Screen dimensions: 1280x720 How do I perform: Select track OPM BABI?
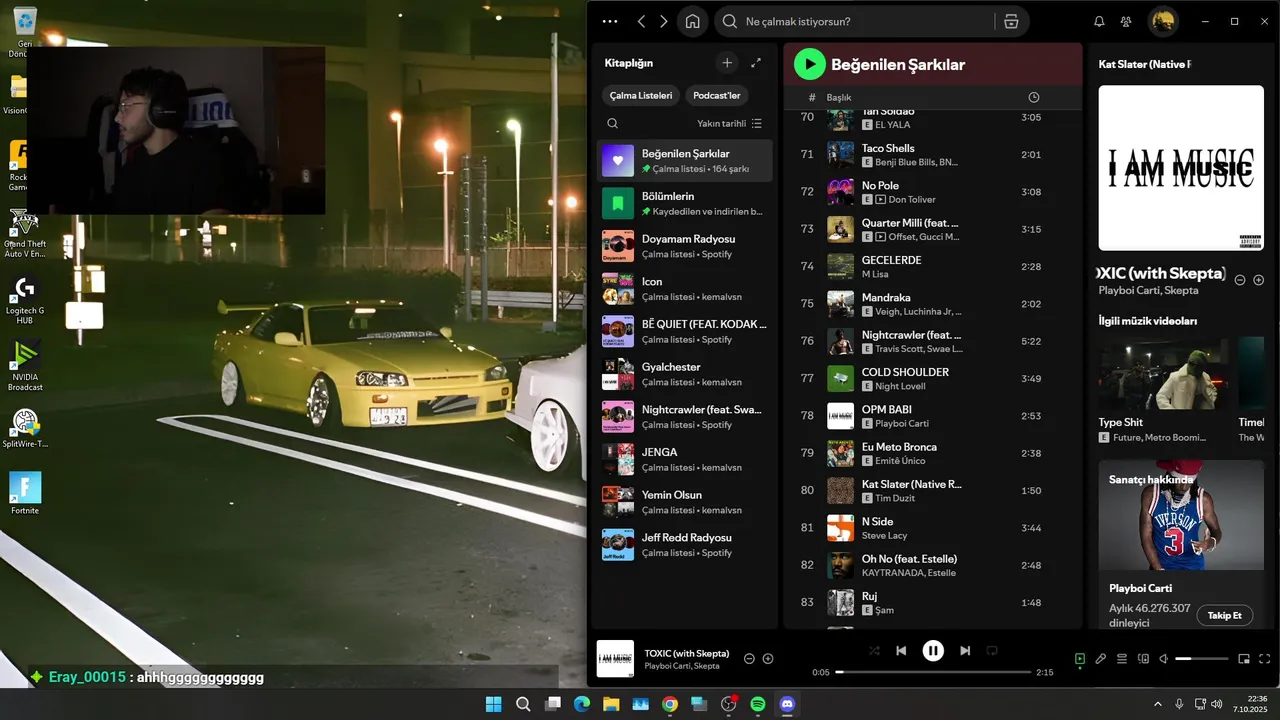coord(932,416)
